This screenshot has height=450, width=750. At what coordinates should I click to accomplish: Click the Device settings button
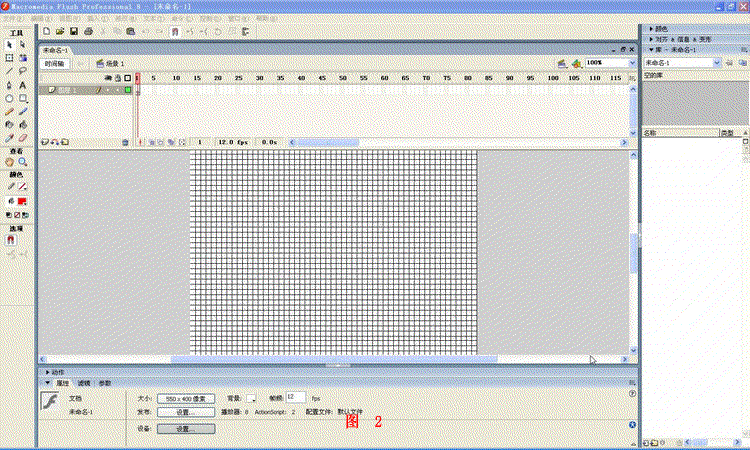click(x=186, y=429)
